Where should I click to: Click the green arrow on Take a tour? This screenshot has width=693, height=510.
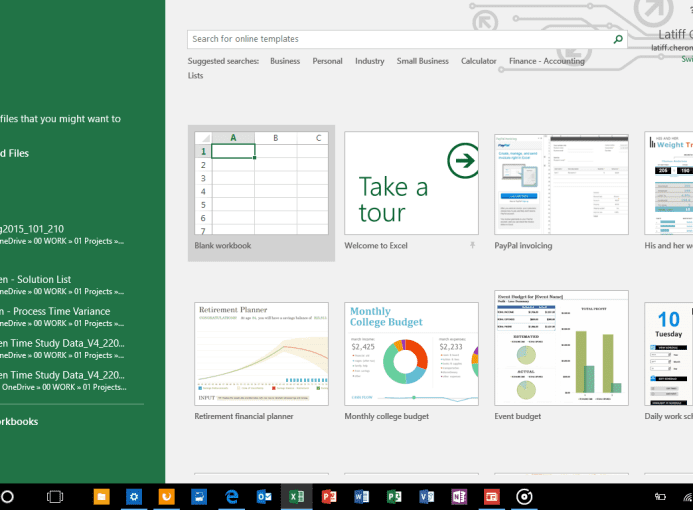[x=463, y=160]
